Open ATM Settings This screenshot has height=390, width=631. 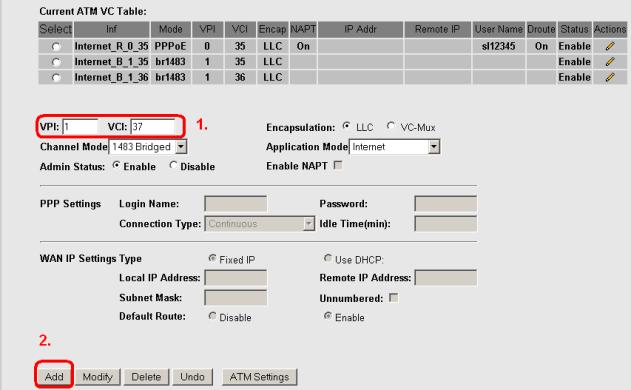pyautogui.click(x=260, y=377)
